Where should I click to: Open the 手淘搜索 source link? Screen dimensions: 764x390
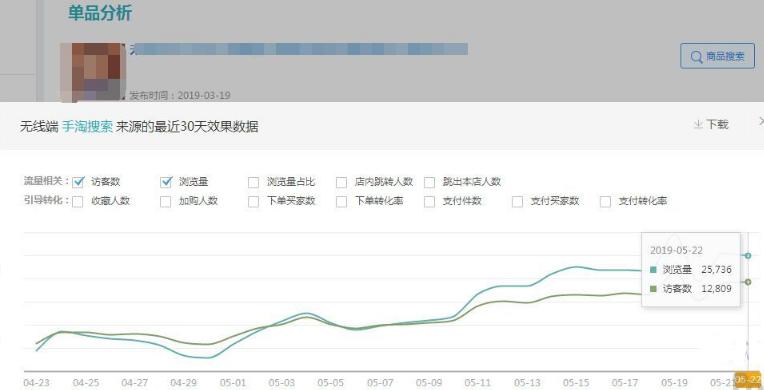click(87, 127)
